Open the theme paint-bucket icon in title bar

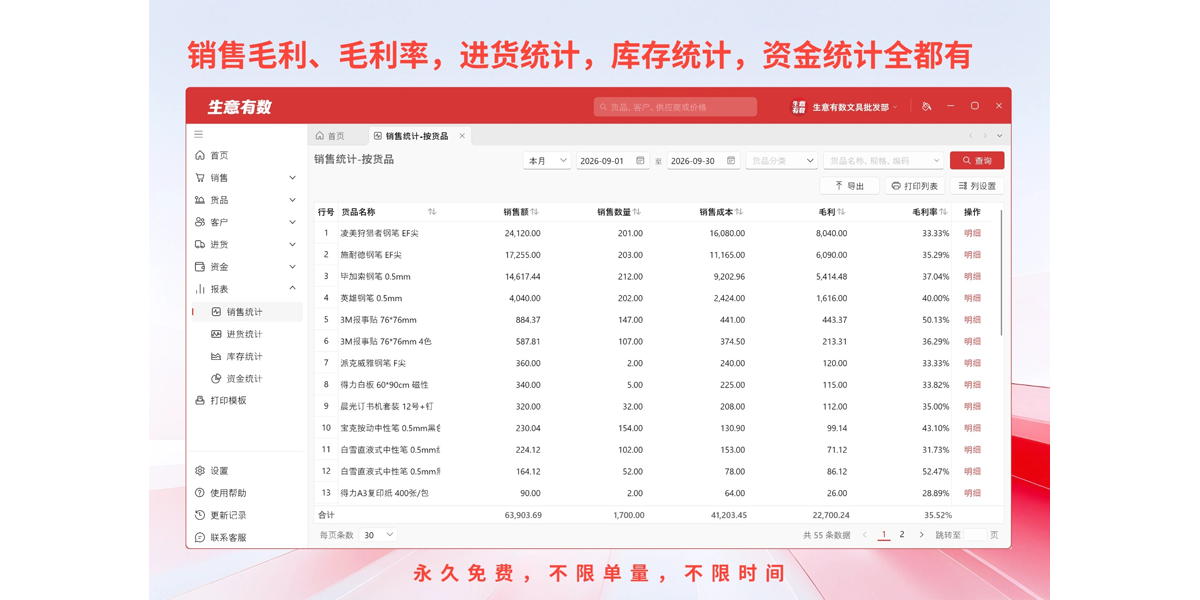[x=927, y=106]
